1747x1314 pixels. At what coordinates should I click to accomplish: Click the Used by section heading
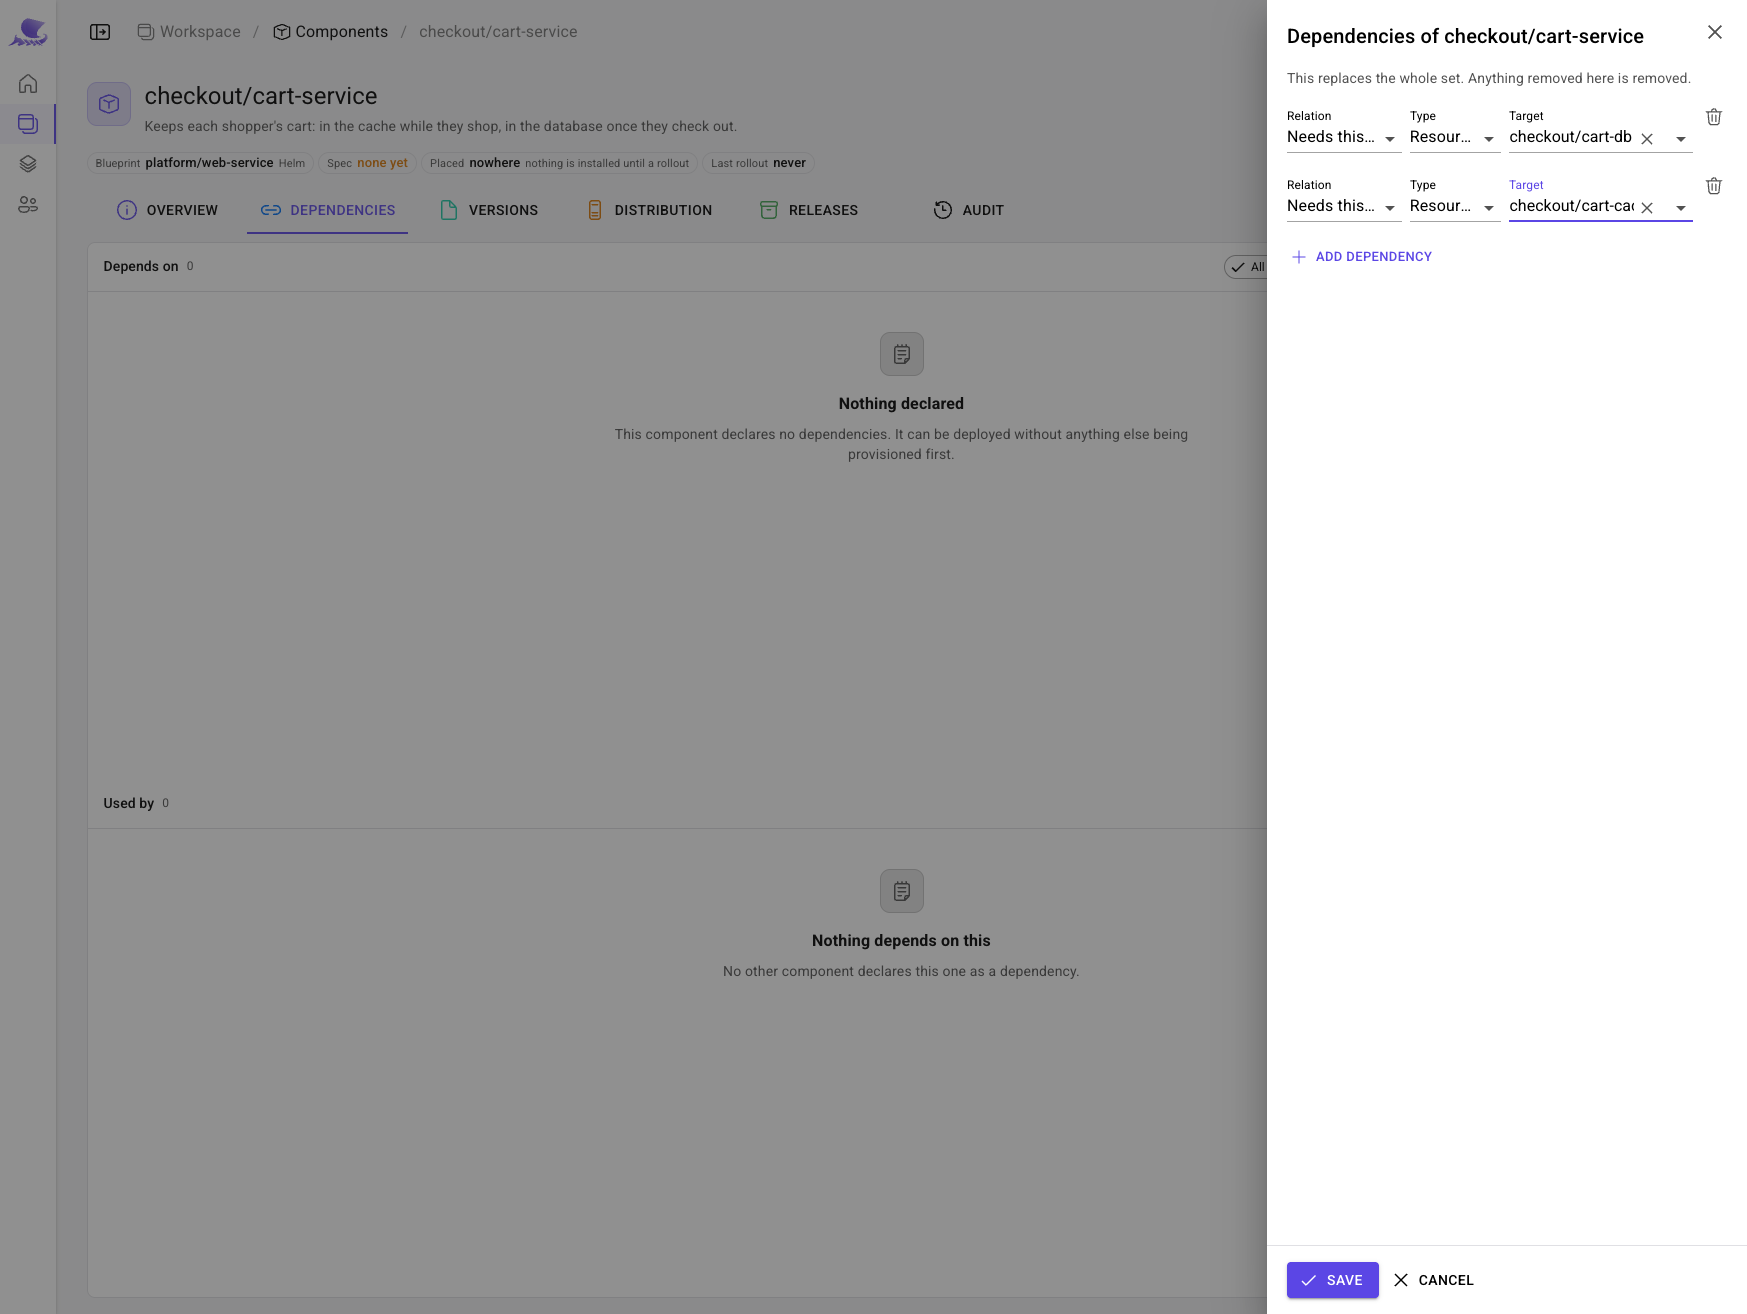pyautogui.click(x=129, y=803)
